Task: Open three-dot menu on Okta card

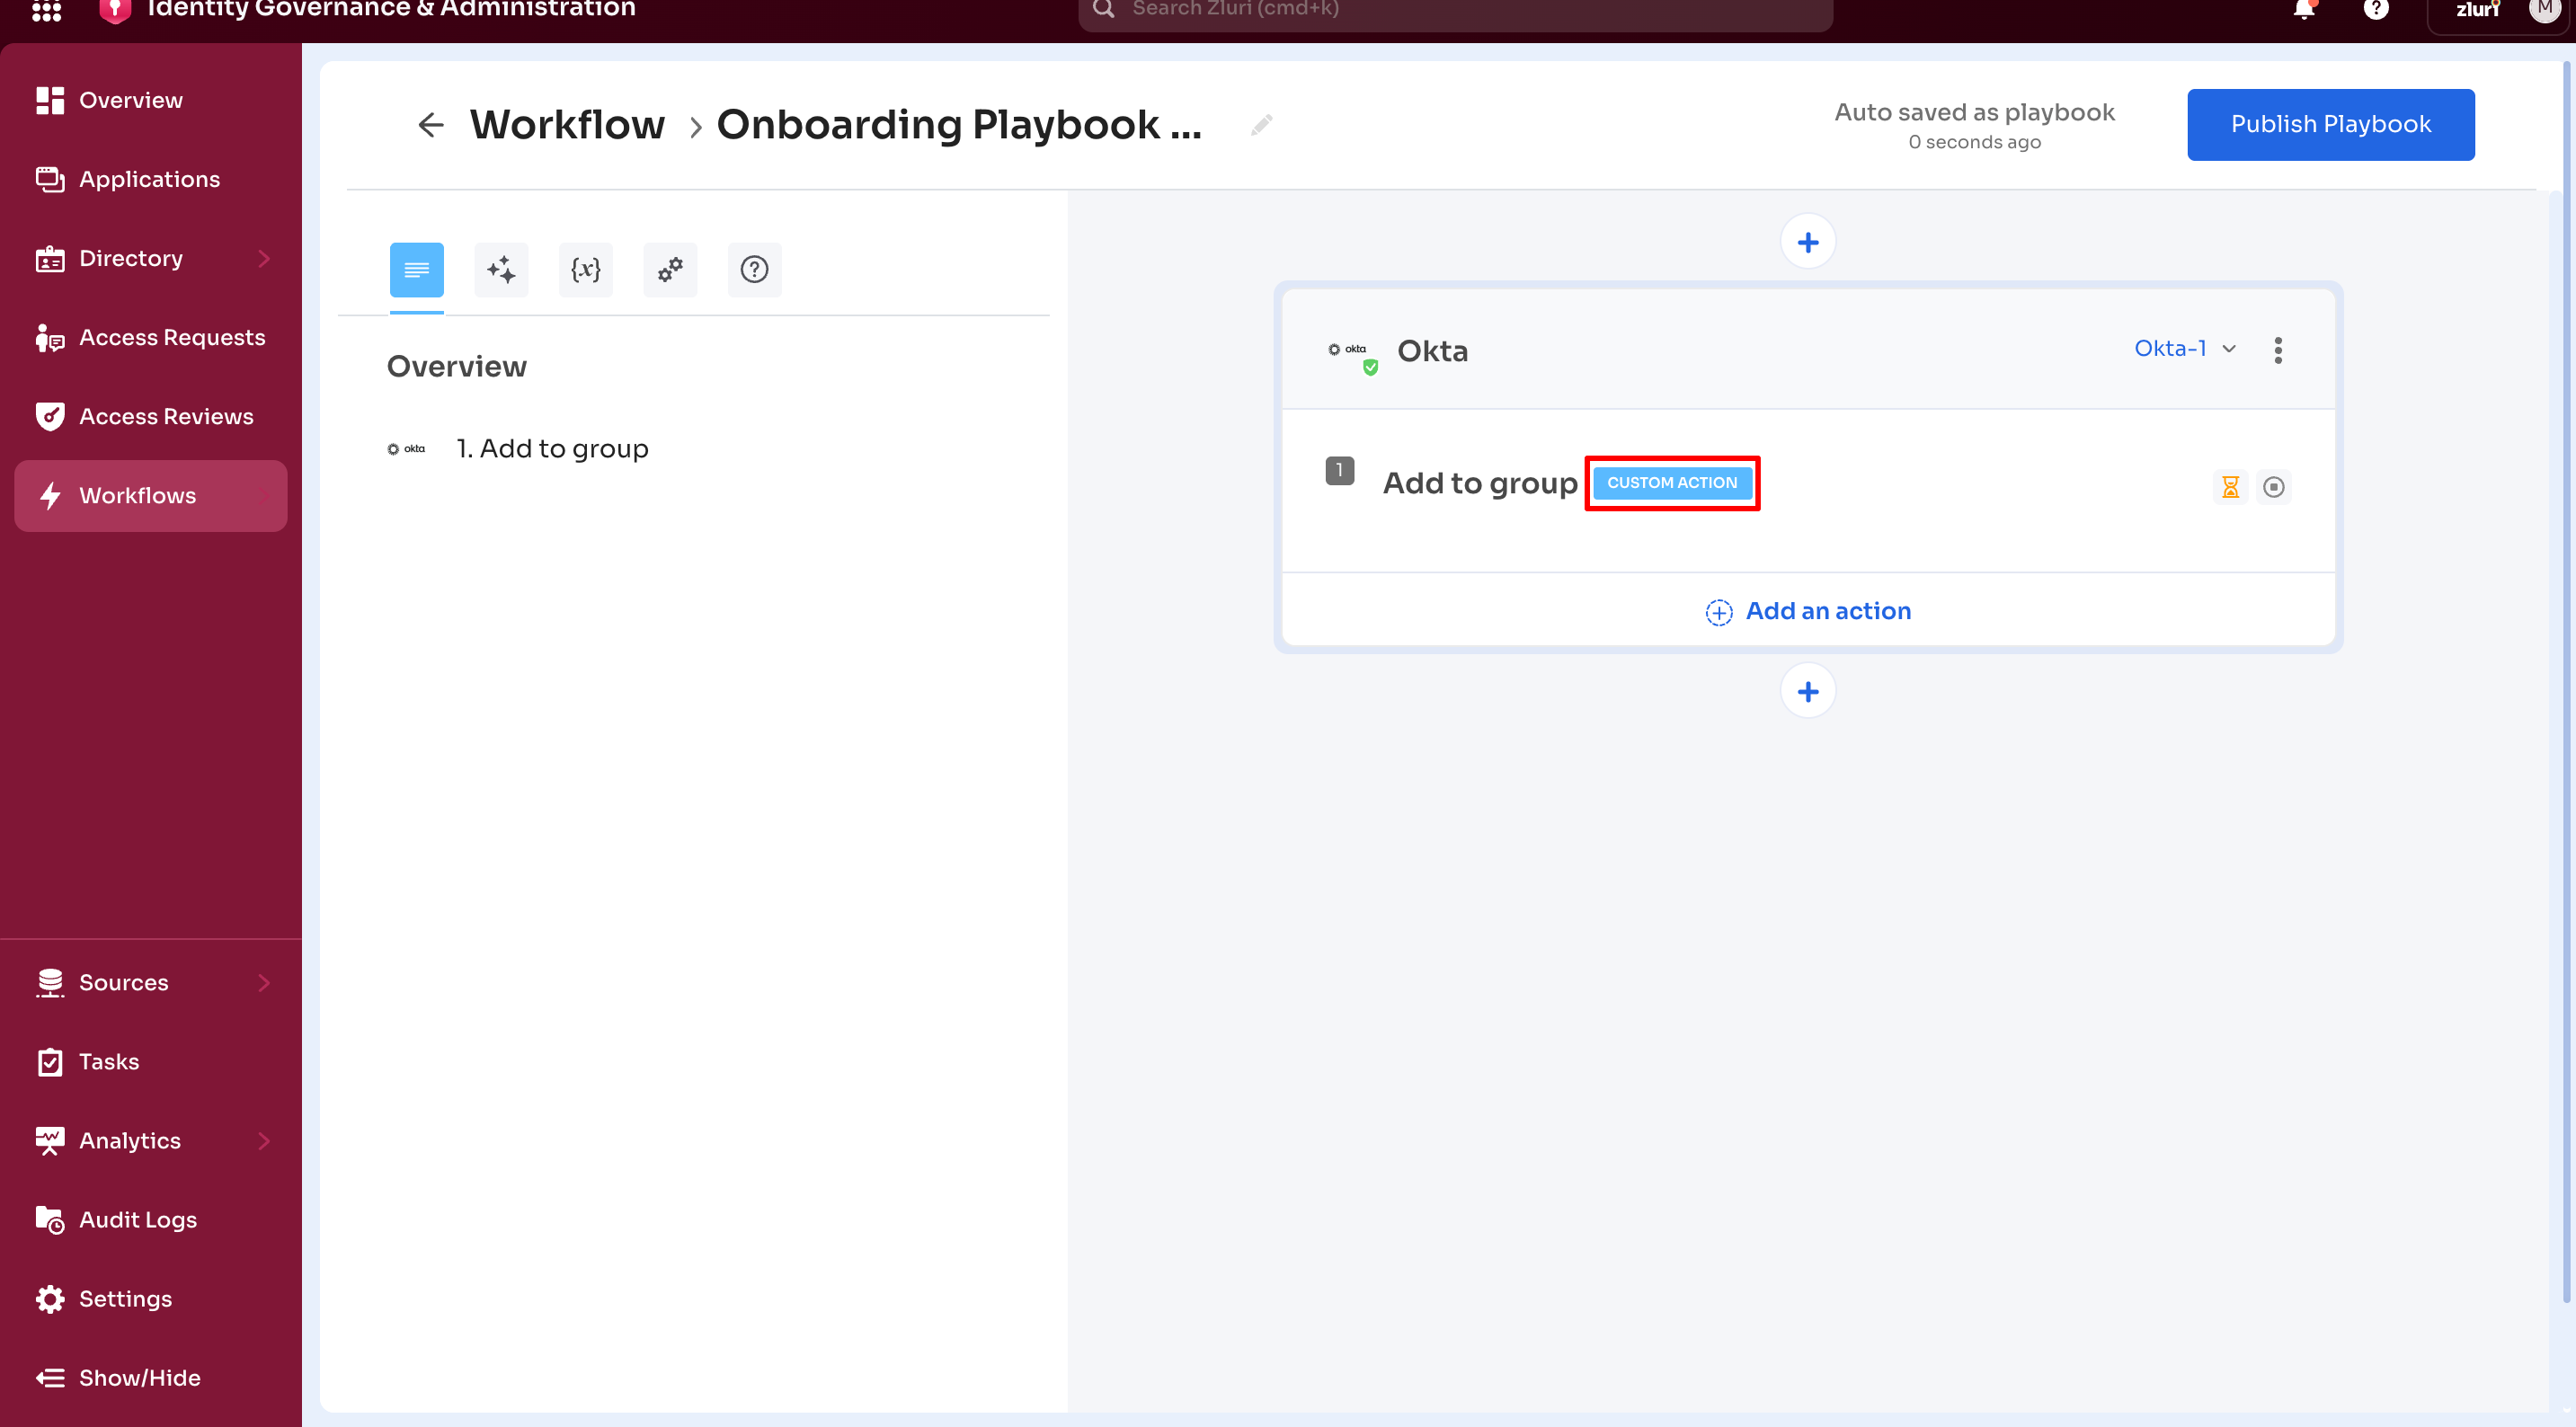Action: tap(2278, 350)
